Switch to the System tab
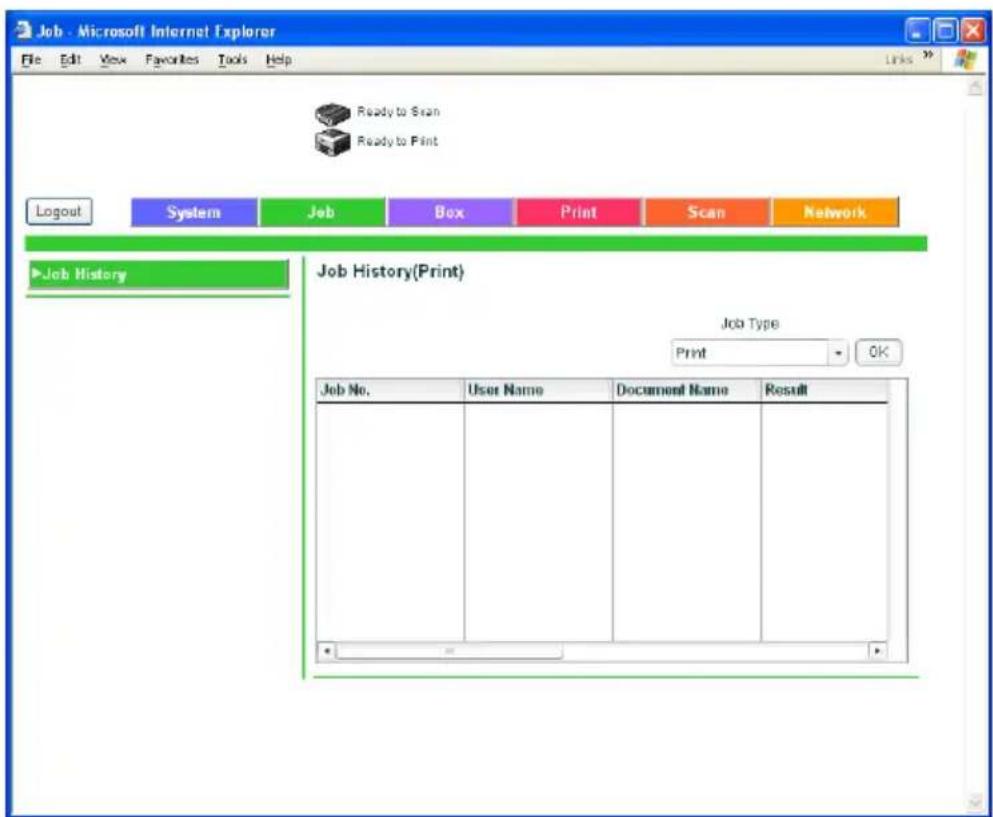The image size is (993, 817). 194,212
